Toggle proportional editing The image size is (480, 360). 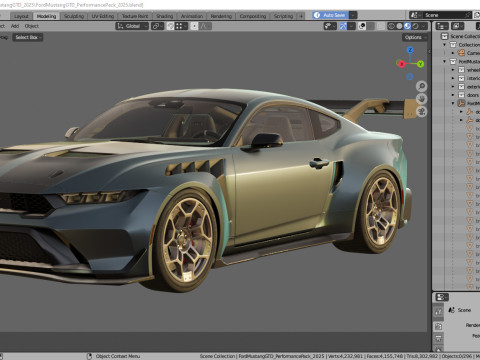(194, 26)
